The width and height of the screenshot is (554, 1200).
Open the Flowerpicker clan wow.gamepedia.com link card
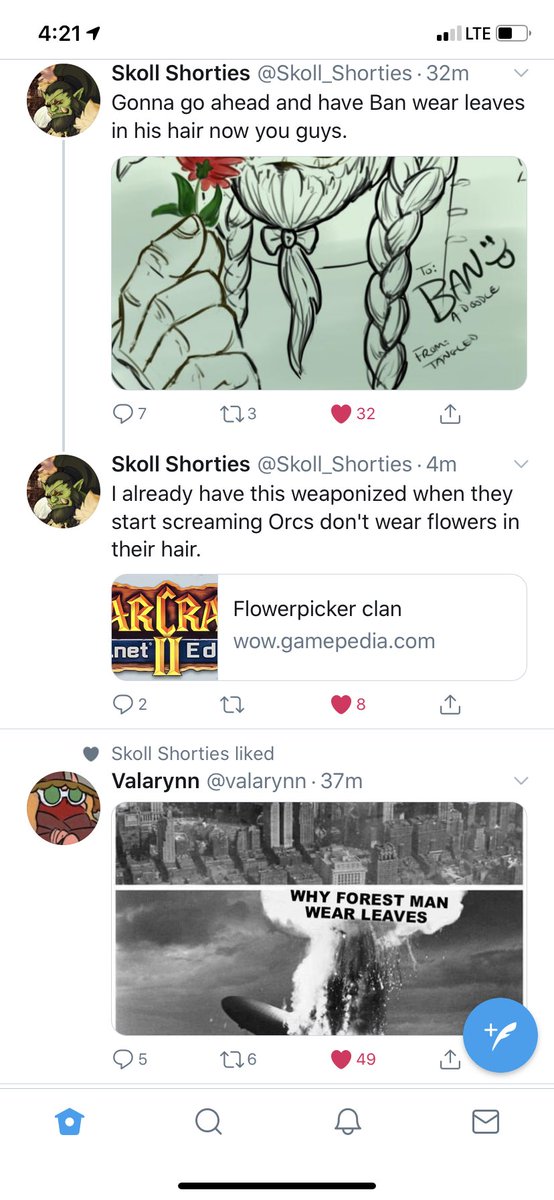click(319, 627)
